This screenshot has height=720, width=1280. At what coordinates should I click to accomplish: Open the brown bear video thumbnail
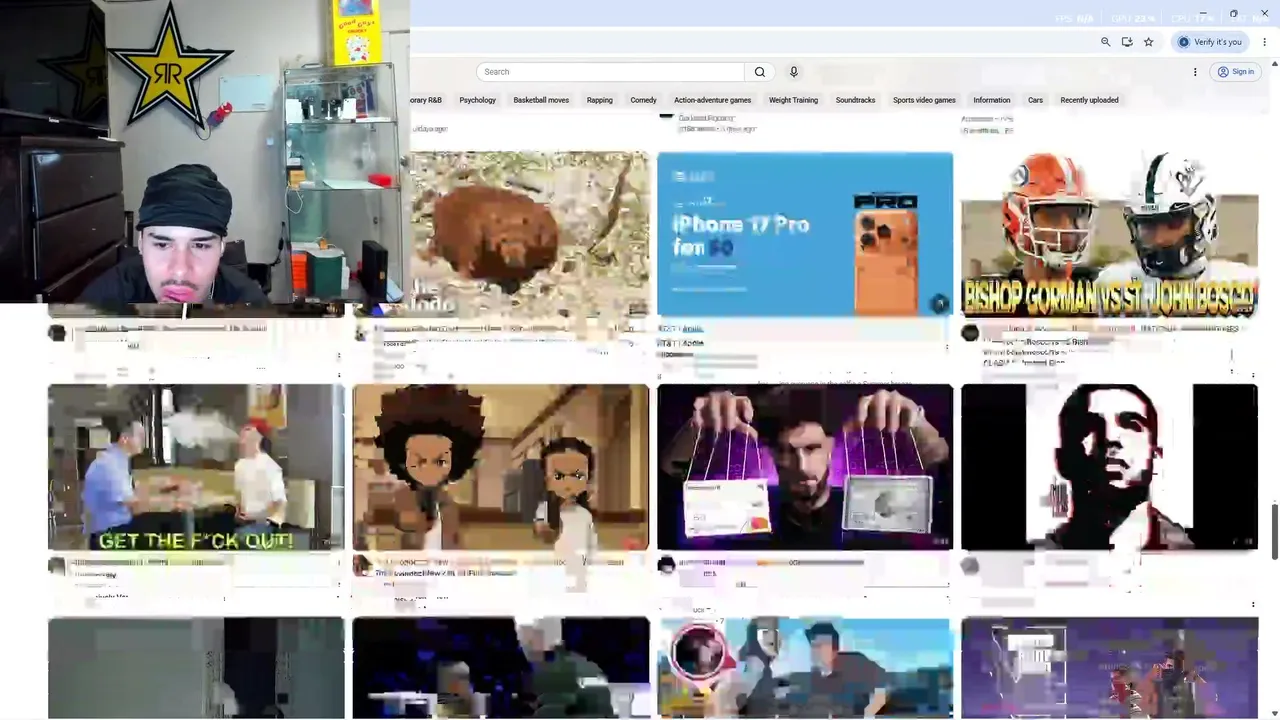[529, 234]
